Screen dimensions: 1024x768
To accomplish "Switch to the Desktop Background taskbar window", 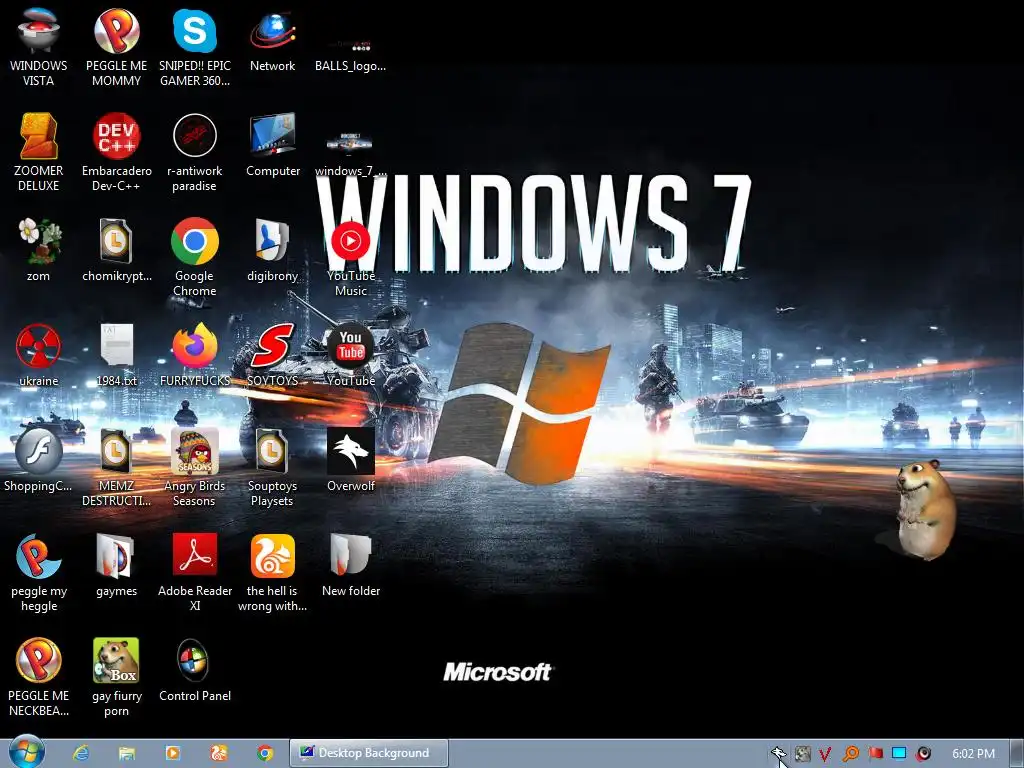I will coord(369,753).
